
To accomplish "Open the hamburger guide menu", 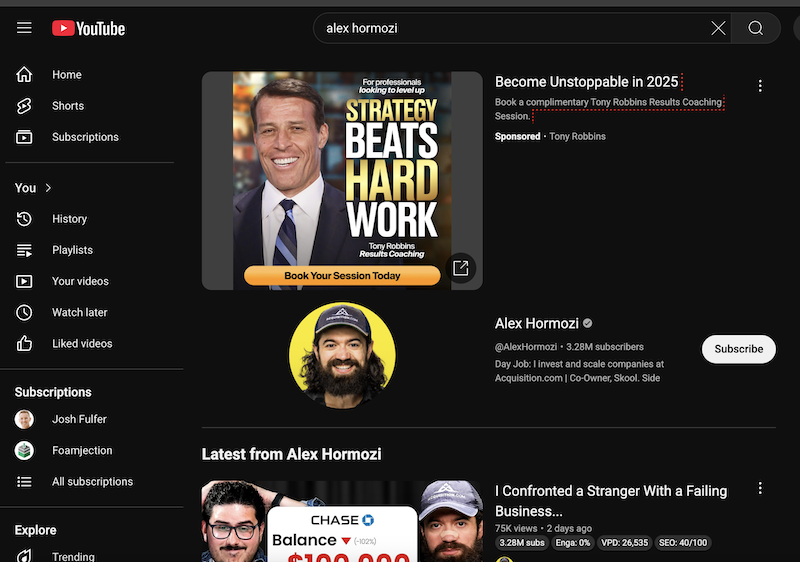I will (x=24, y=28).
